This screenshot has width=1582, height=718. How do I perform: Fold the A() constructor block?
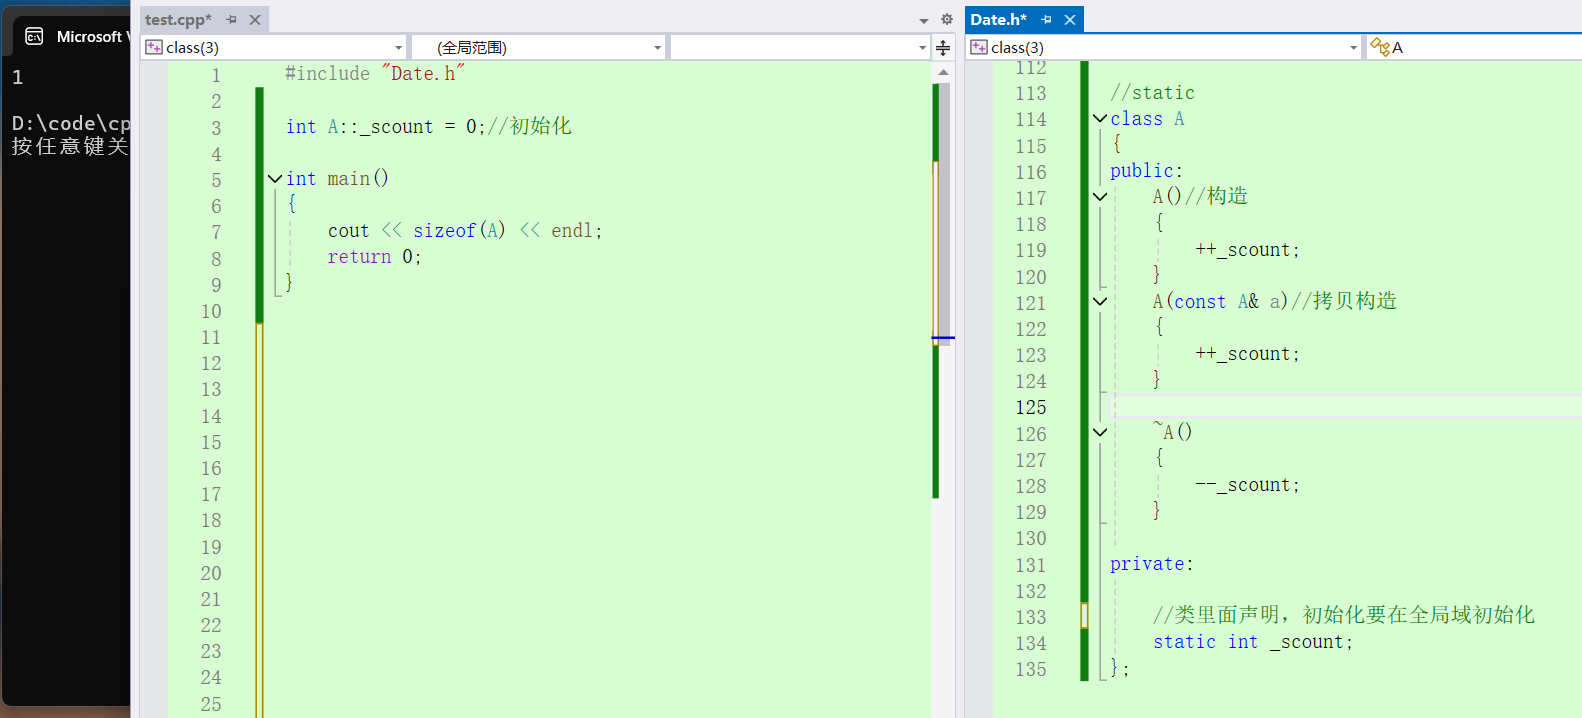coord(1100,197)
